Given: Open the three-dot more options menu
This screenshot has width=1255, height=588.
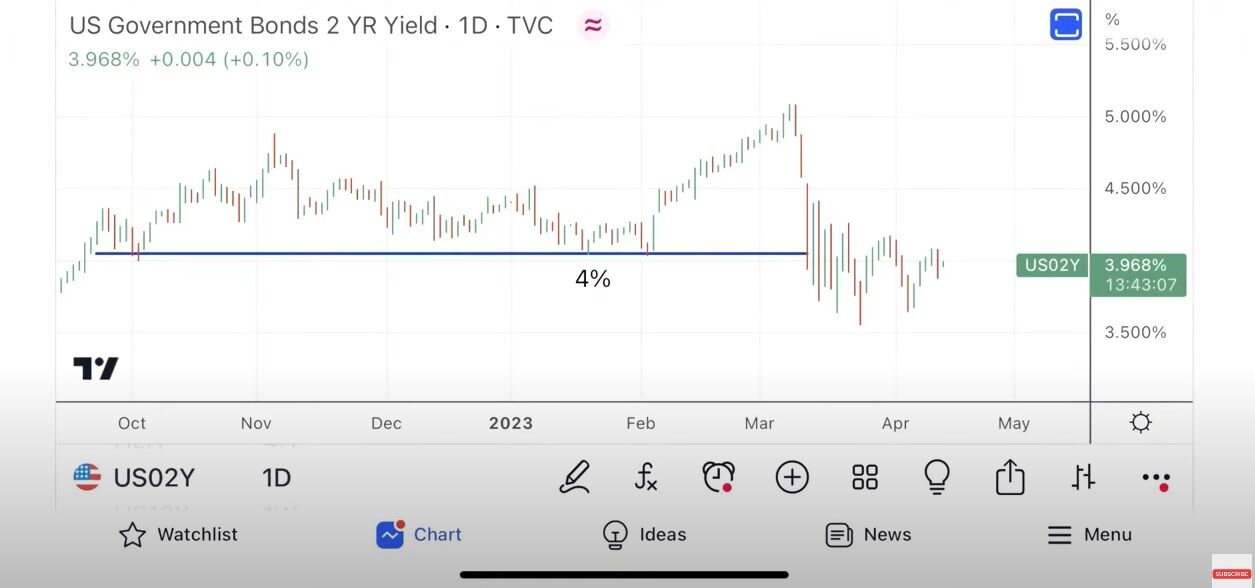Looking at the screenshot, I should pyautogui.click(x=1156, y=478).
